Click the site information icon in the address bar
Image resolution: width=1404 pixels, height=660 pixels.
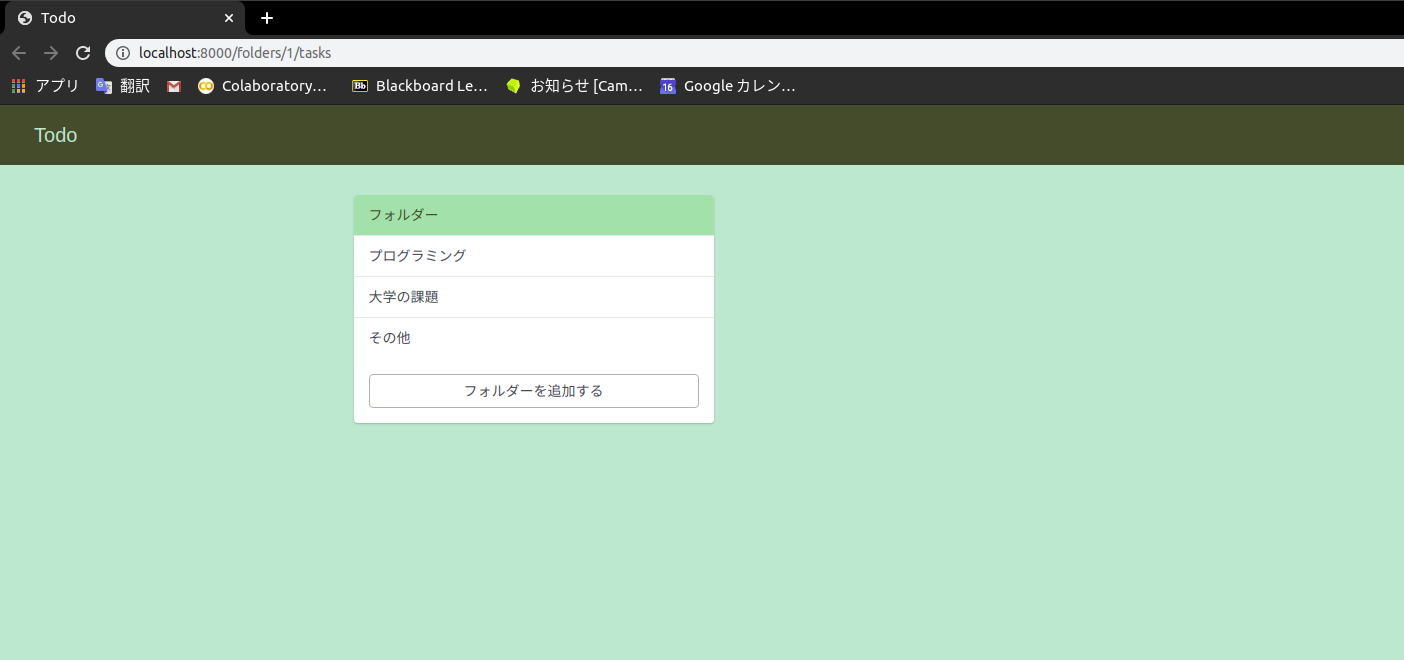121,53
